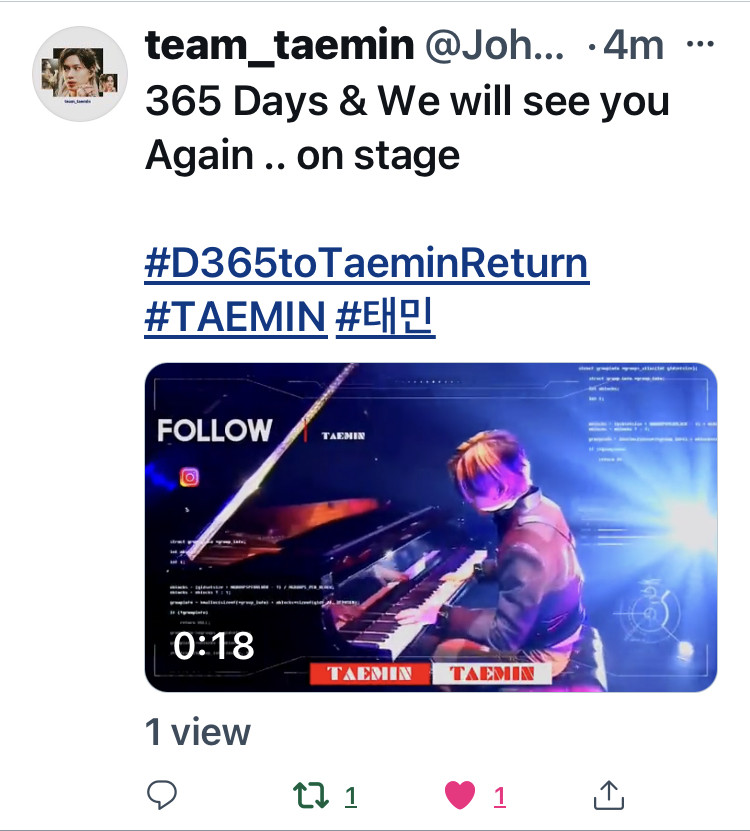Open the three-dot more options menu
This screenshot has height=831, width=750.
point(700,44)
